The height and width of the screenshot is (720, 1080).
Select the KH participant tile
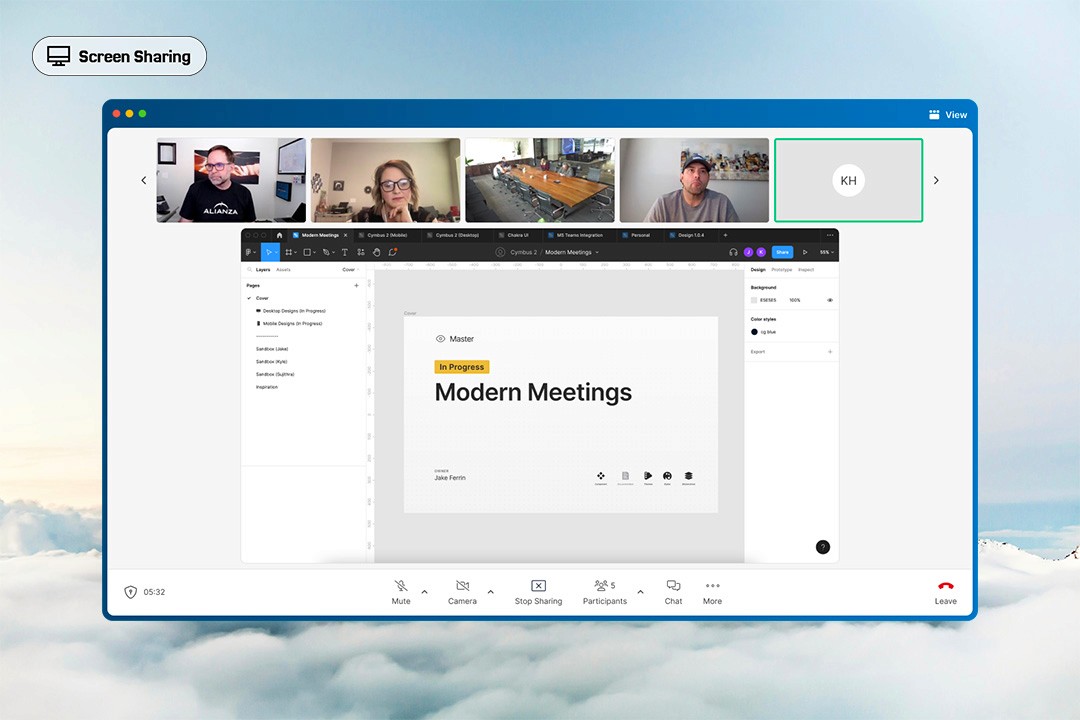849,181
